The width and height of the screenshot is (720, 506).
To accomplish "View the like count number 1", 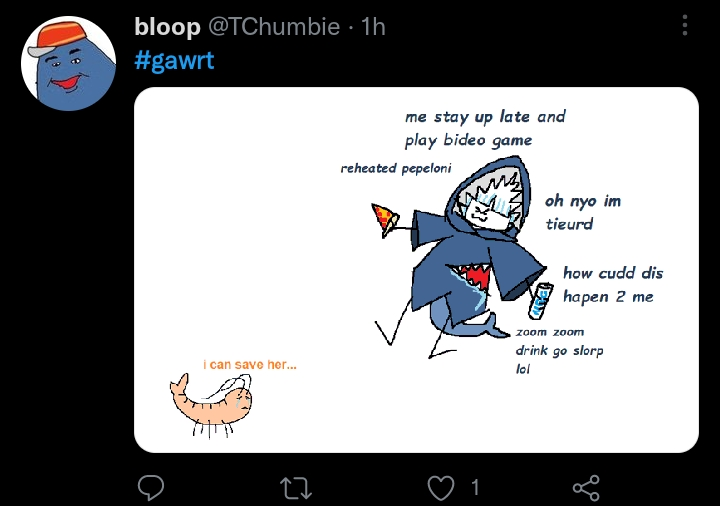I will (475, 488).
